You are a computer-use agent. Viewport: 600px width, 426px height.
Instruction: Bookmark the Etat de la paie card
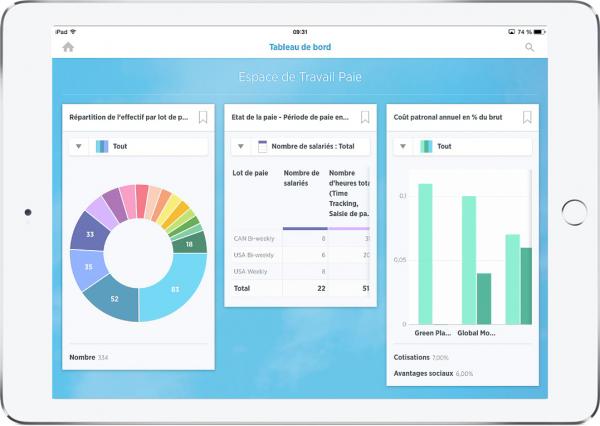[x=365, y=117]
